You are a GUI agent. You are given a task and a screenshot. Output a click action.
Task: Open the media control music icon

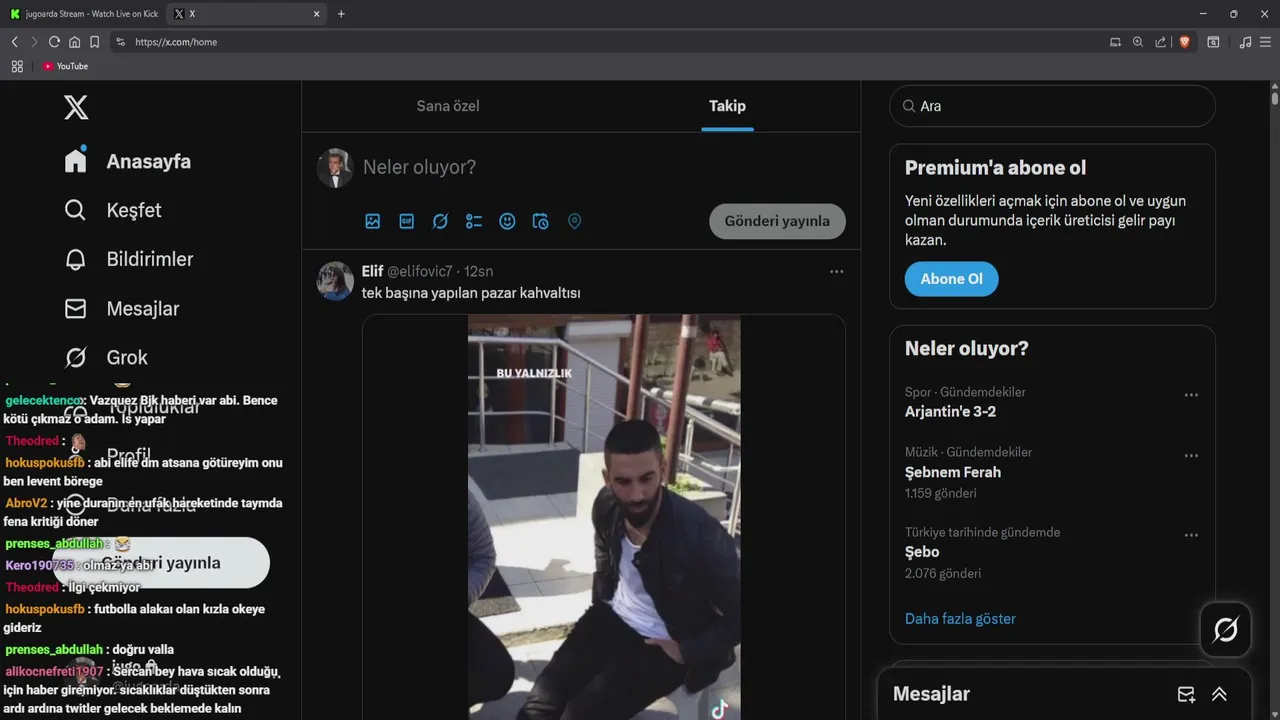(x=1245, y=42)
